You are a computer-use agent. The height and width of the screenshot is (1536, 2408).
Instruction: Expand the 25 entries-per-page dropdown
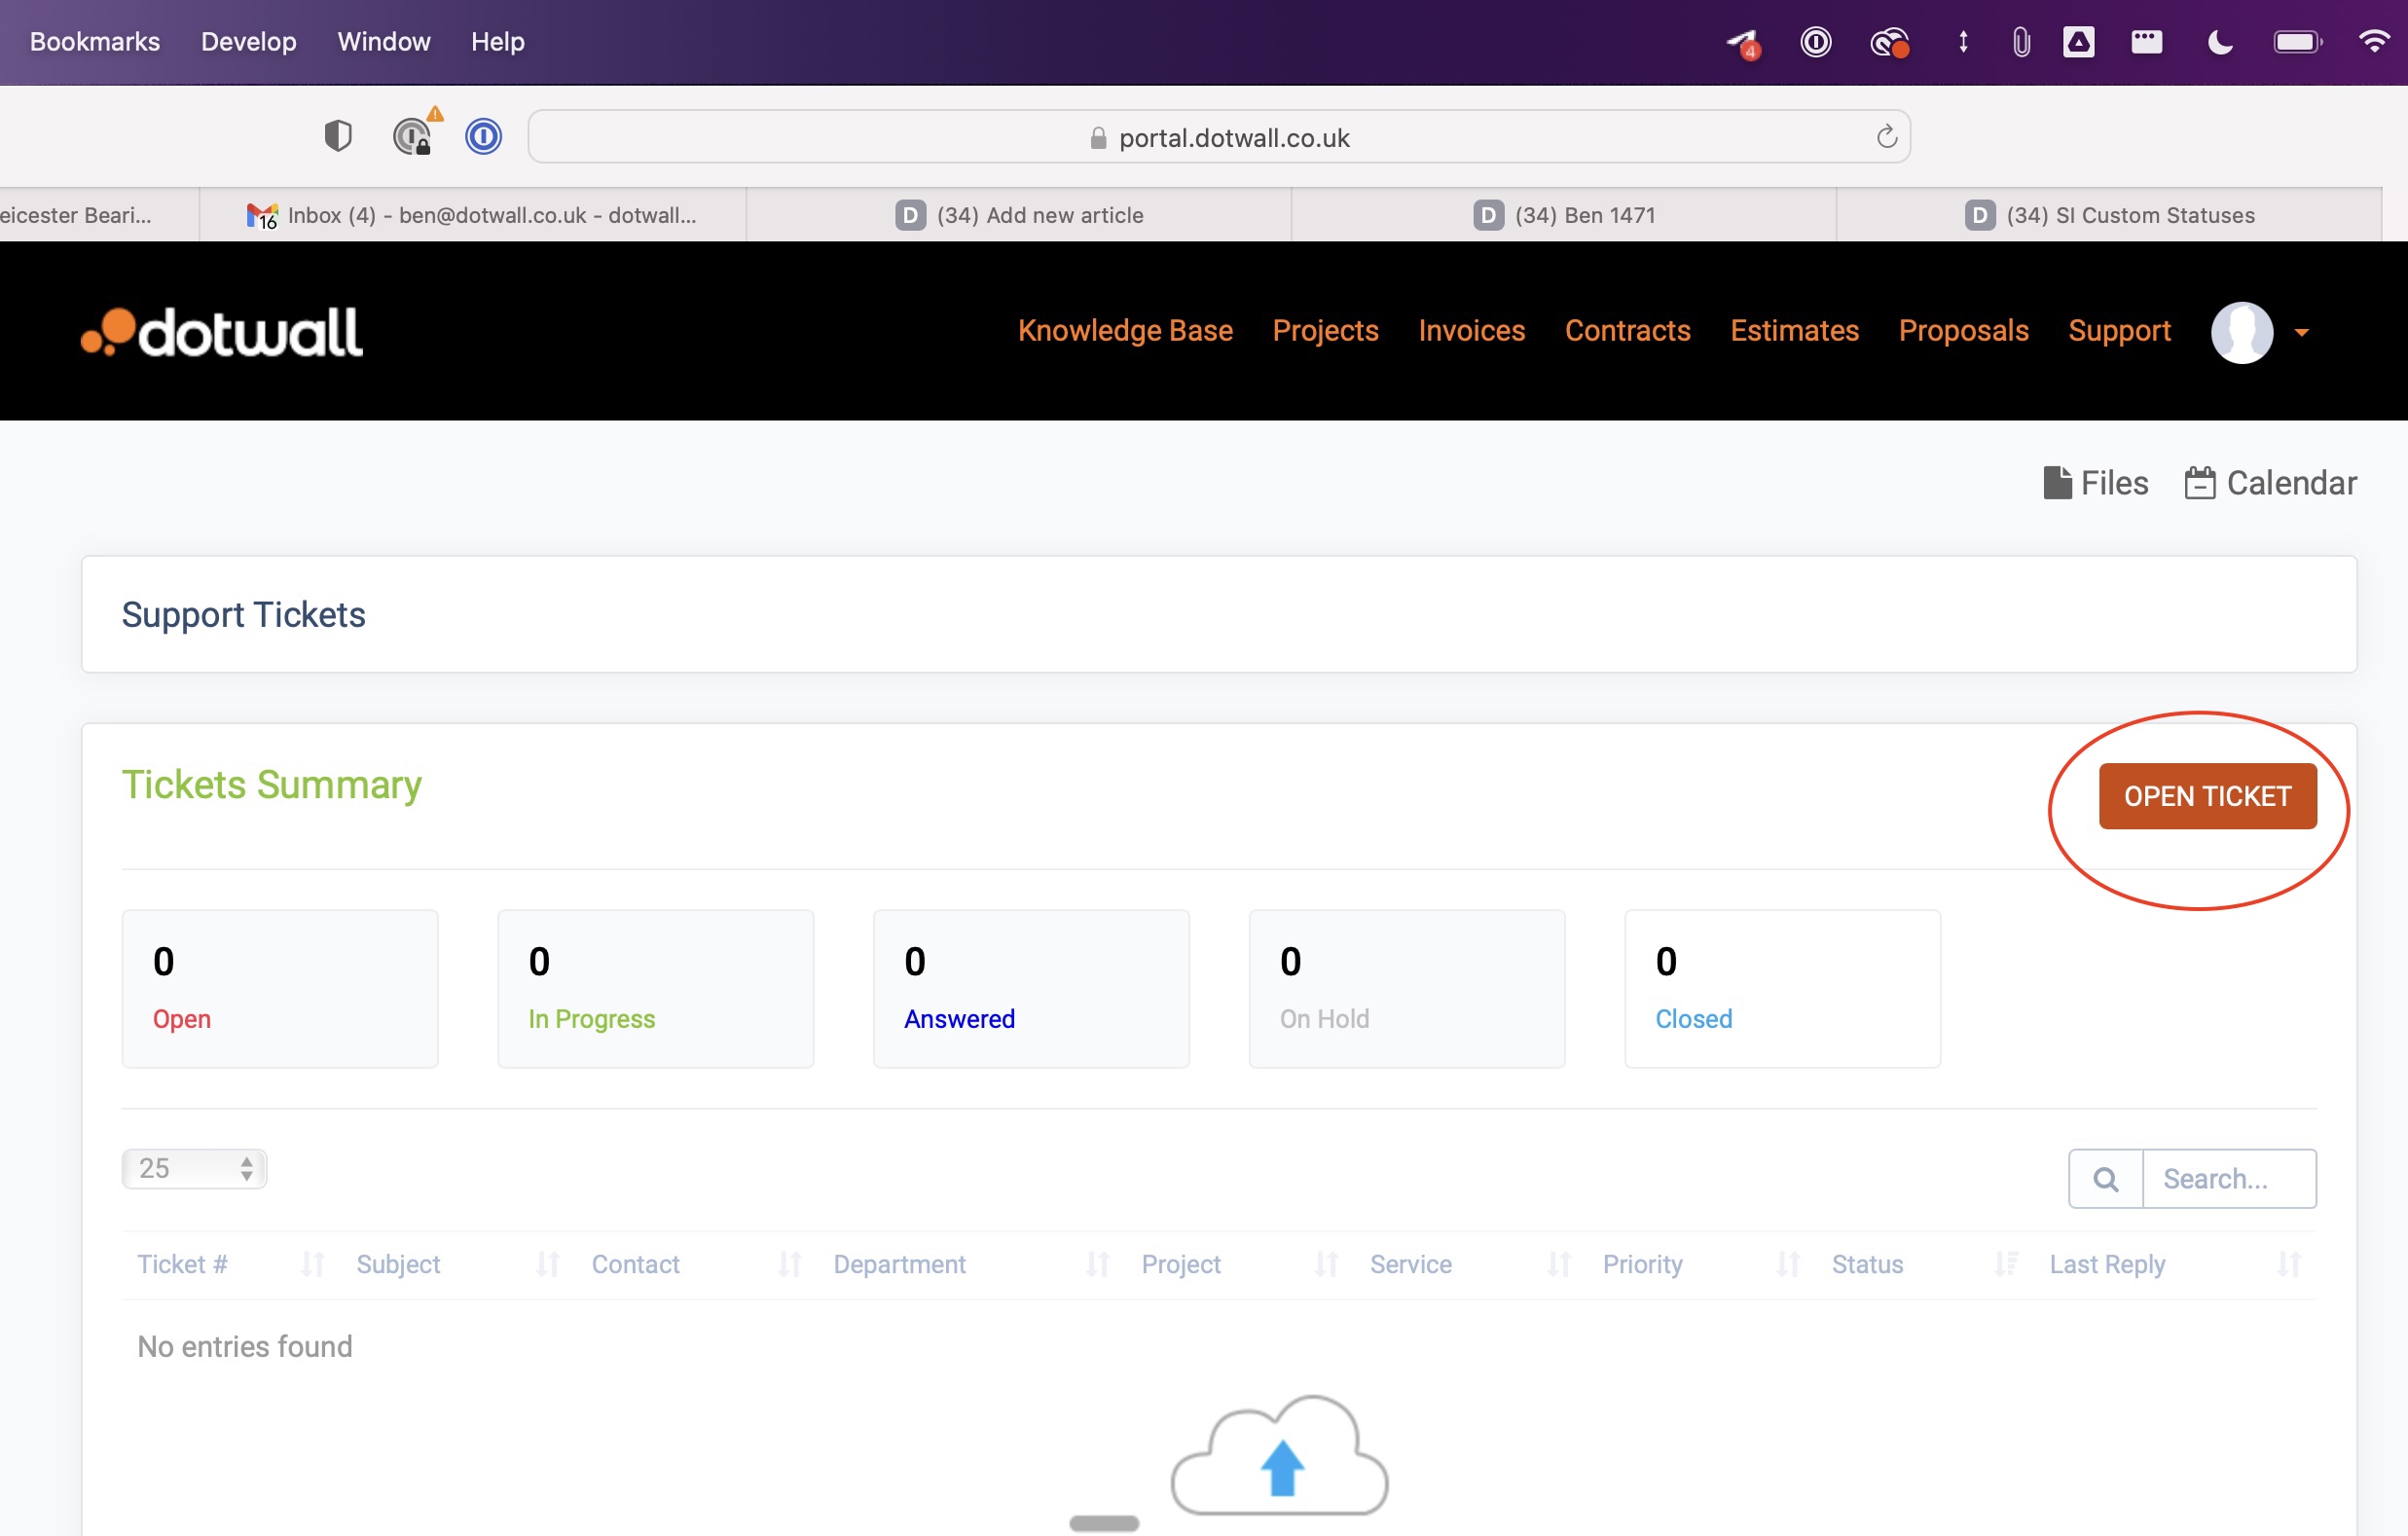194,1168
